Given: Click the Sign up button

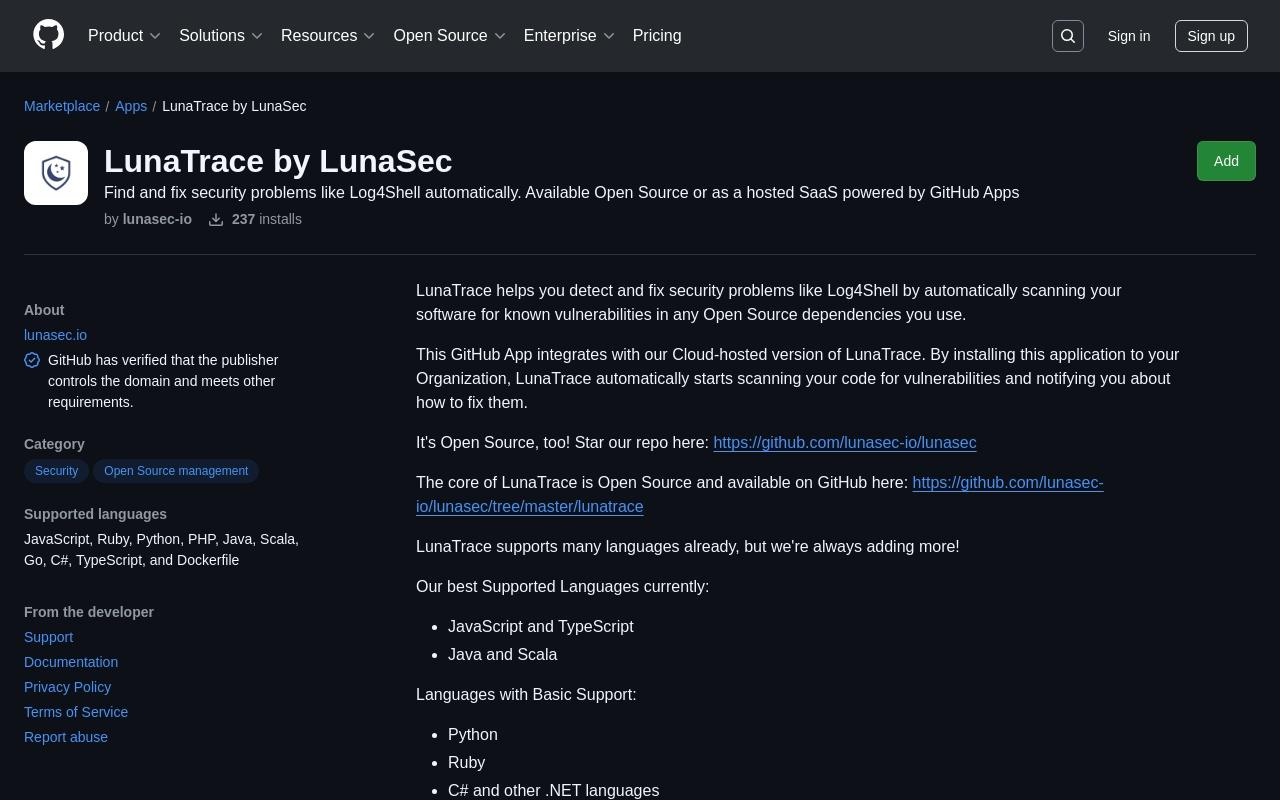Looking at the screenshot, I should (x=1211, y=36).
